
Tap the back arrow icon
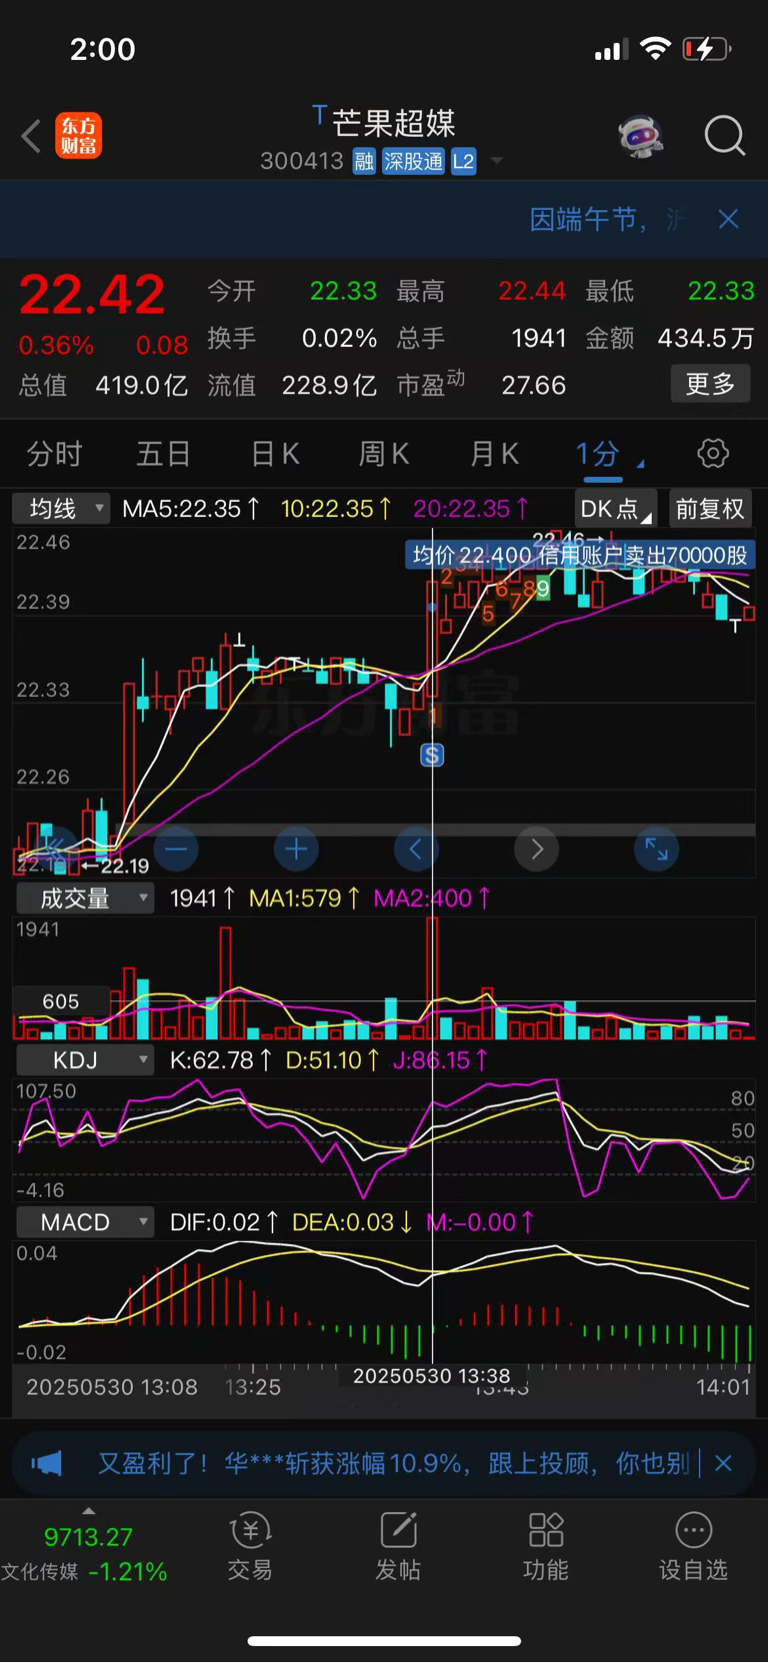(x=31, y=136)
